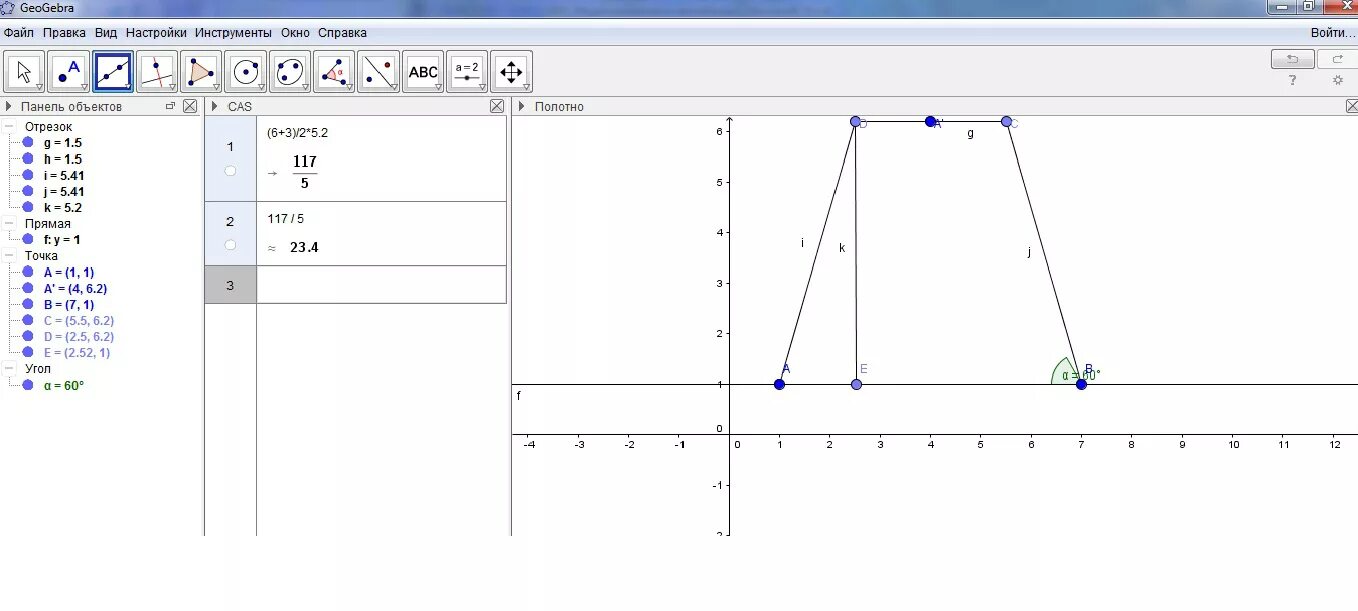Image resolution: width=1358 pixels, height=611 pixels.
Task: Toggle the radio button in CAS row 1
Action: coord(231,172)
